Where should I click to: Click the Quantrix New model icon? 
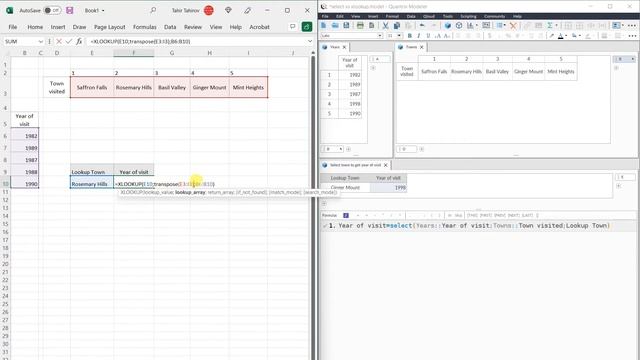pos(324,25)
